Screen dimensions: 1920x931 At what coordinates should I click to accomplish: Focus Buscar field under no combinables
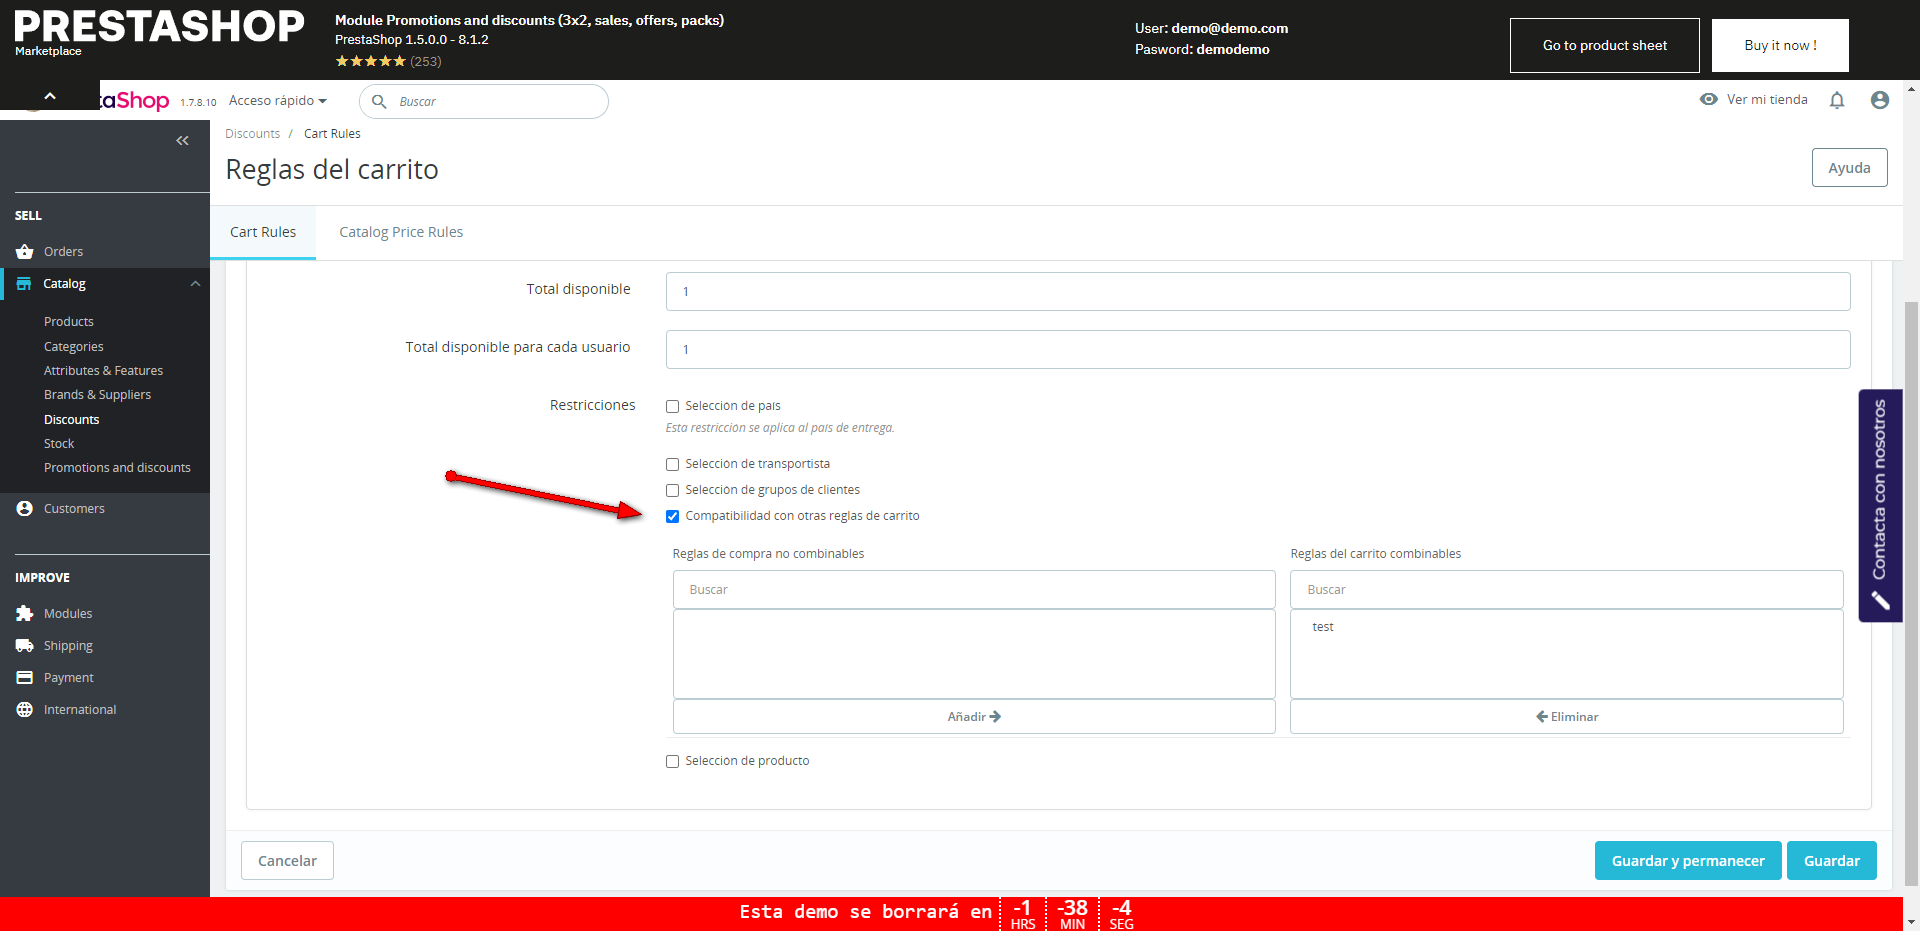974,590
